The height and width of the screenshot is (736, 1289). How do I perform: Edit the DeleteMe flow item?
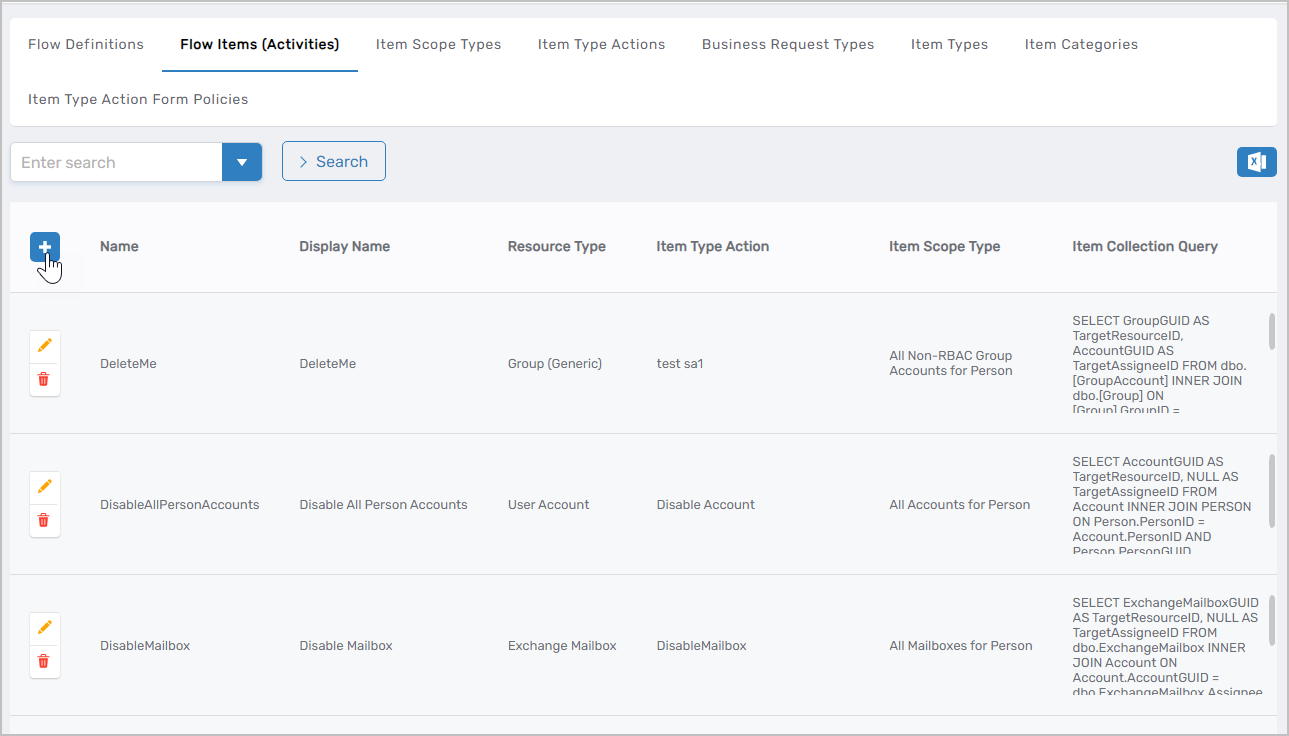tap(44, 345)
